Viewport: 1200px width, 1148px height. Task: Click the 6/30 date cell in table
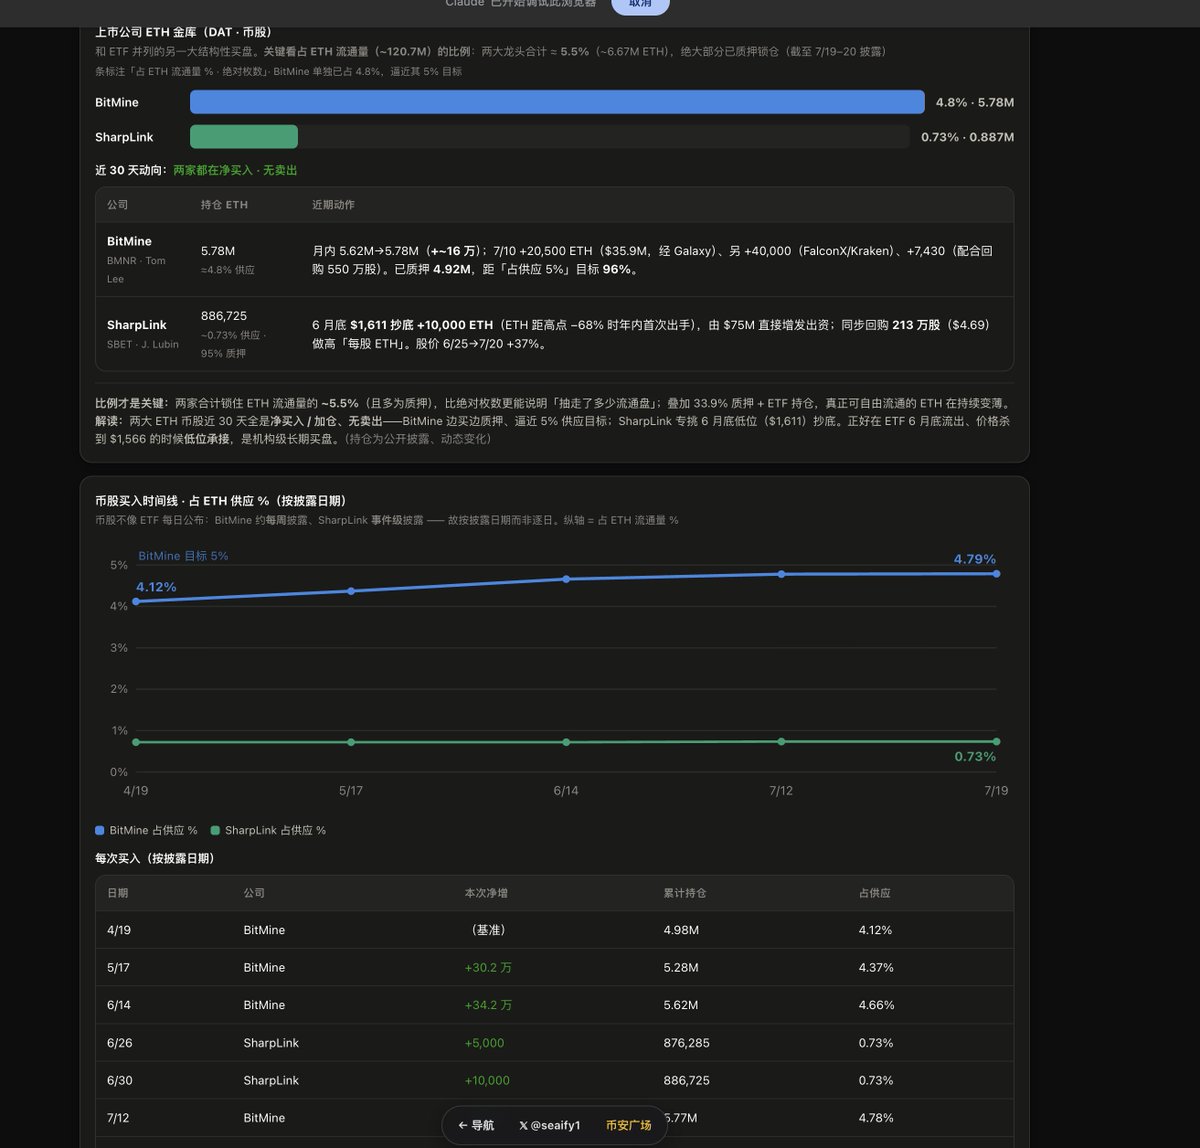pos(119,1081)
